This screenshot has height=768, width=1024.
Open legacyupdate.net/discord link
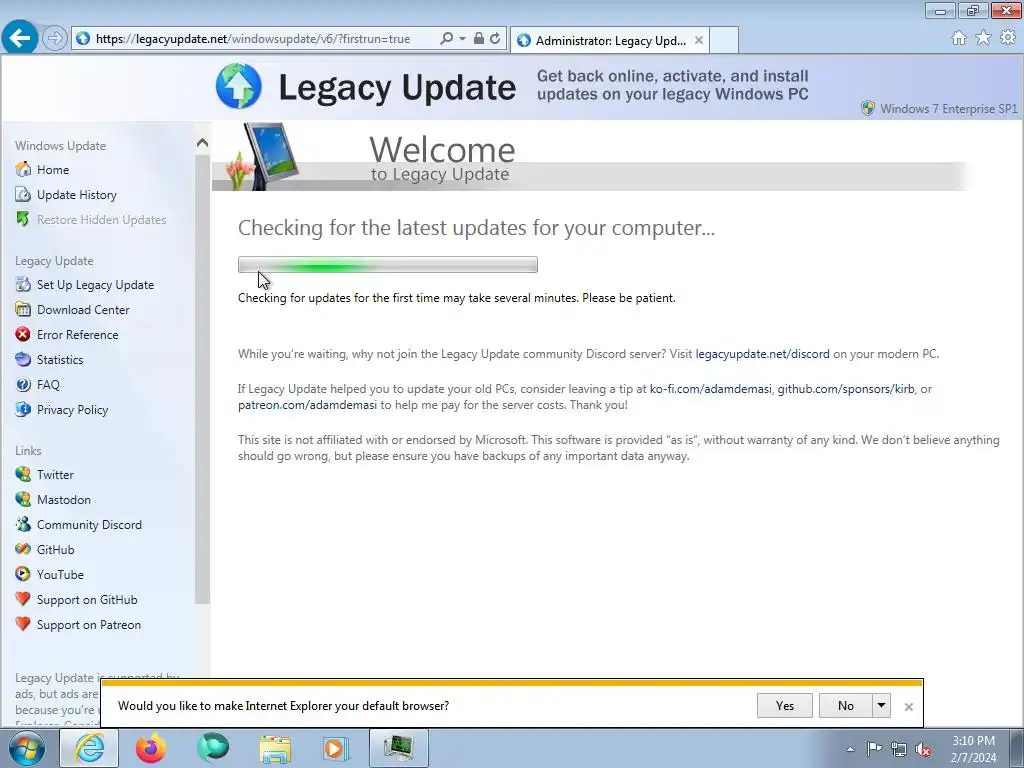coord(762,354)
